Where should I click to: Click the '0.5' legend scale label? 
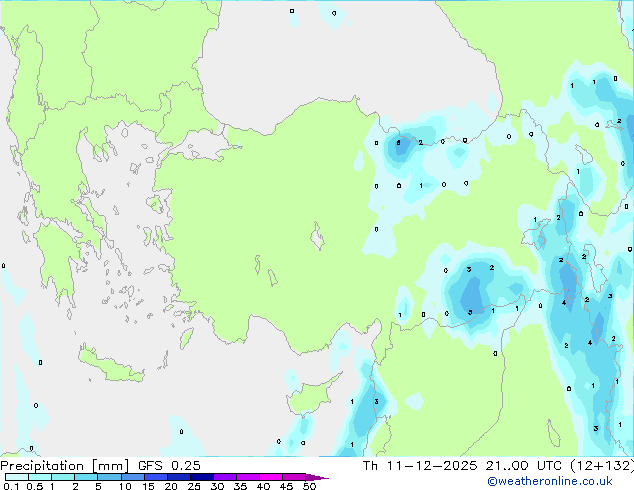pyautogui.click(x=35, y=486)
